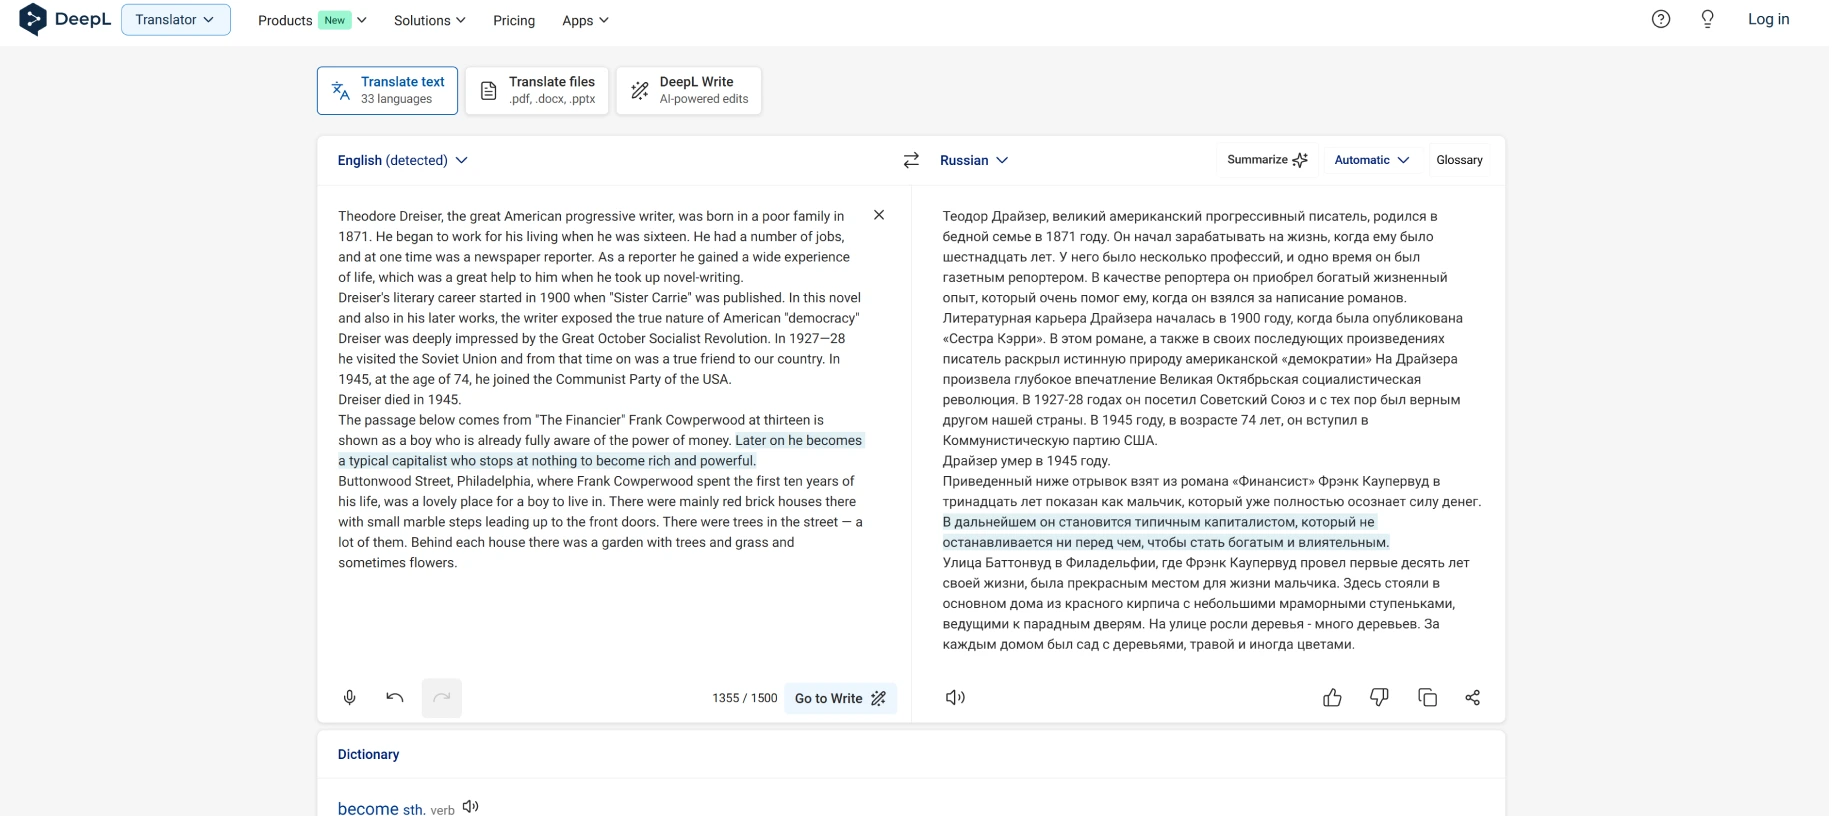Click the Log in link

click(x=1768, y=19)
